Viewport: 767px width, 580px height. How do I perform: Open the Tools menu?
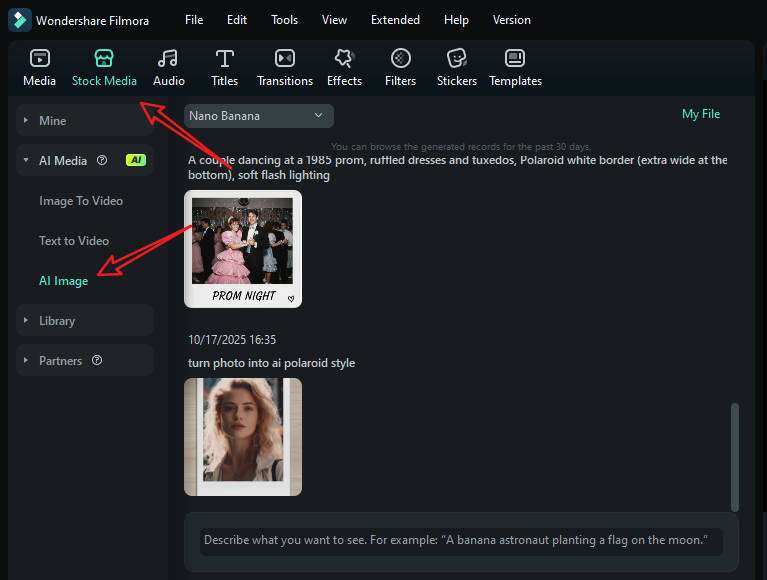pos(284,20)
